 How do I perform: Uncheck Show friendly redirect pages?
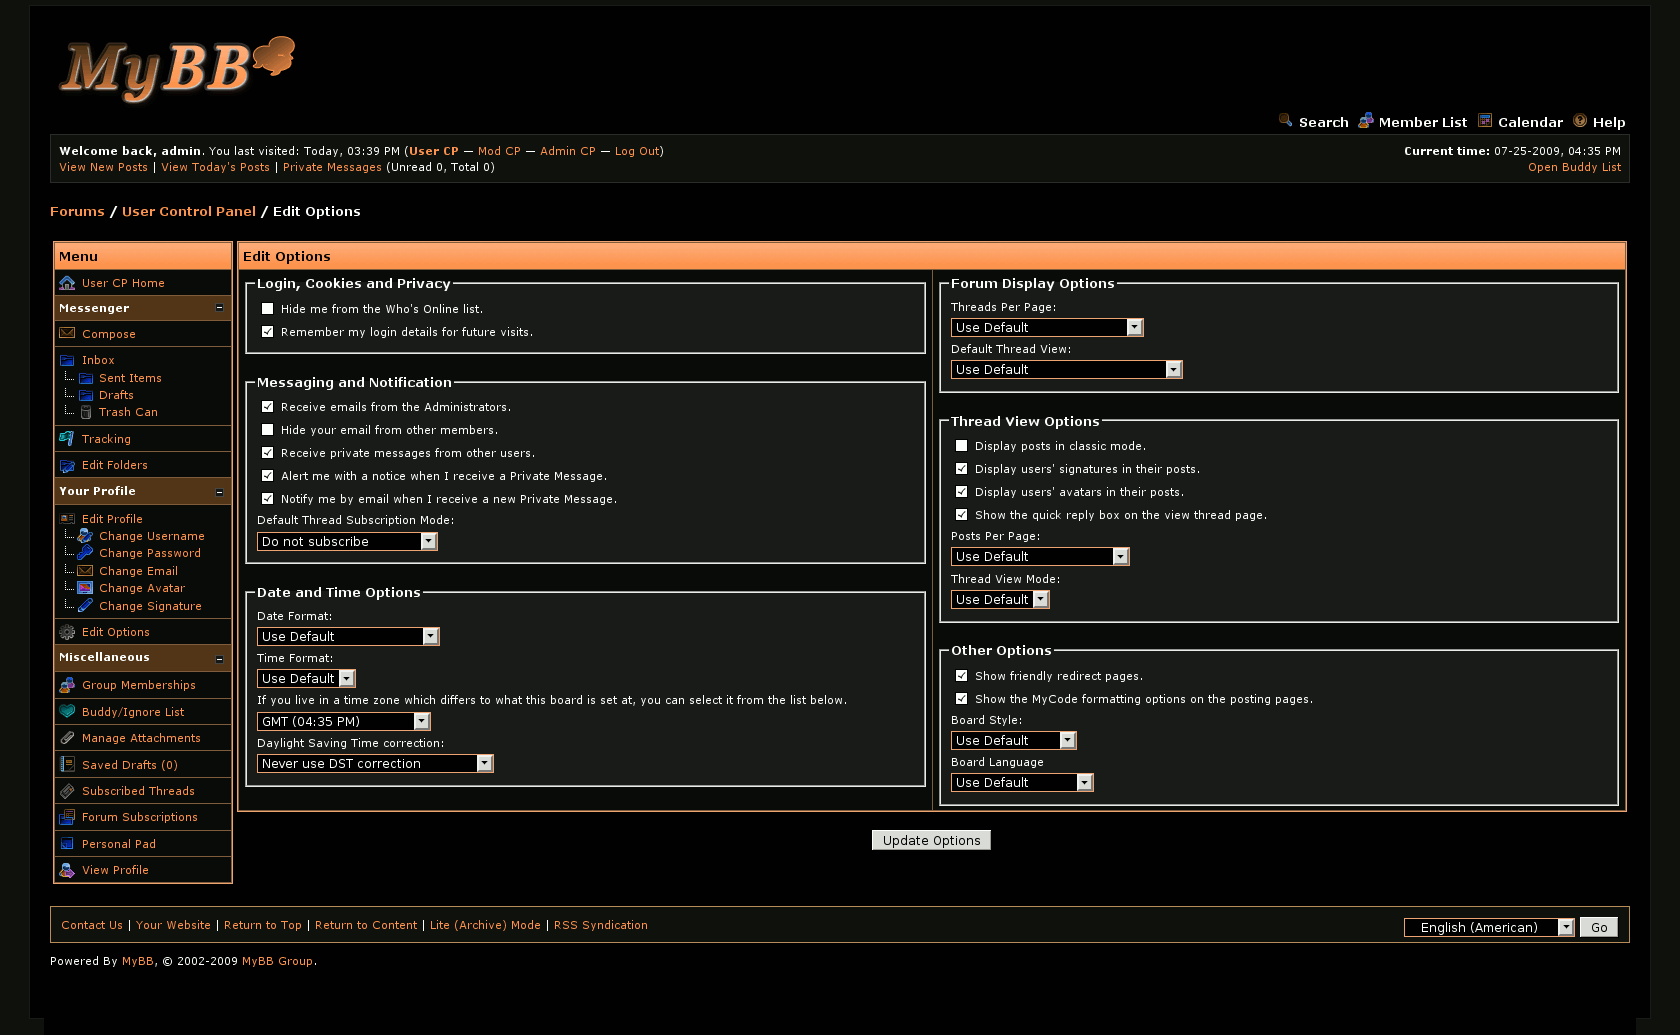961,676
